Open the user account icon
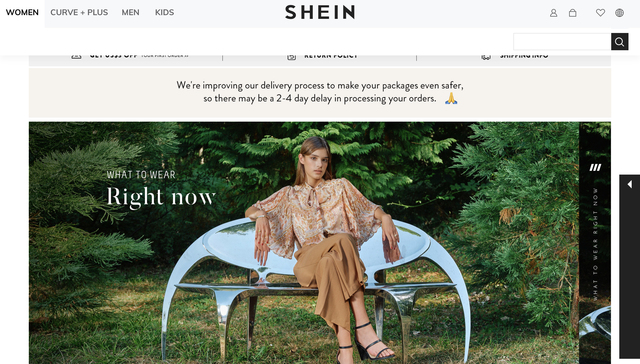640x364 pixels. point(553,13)
